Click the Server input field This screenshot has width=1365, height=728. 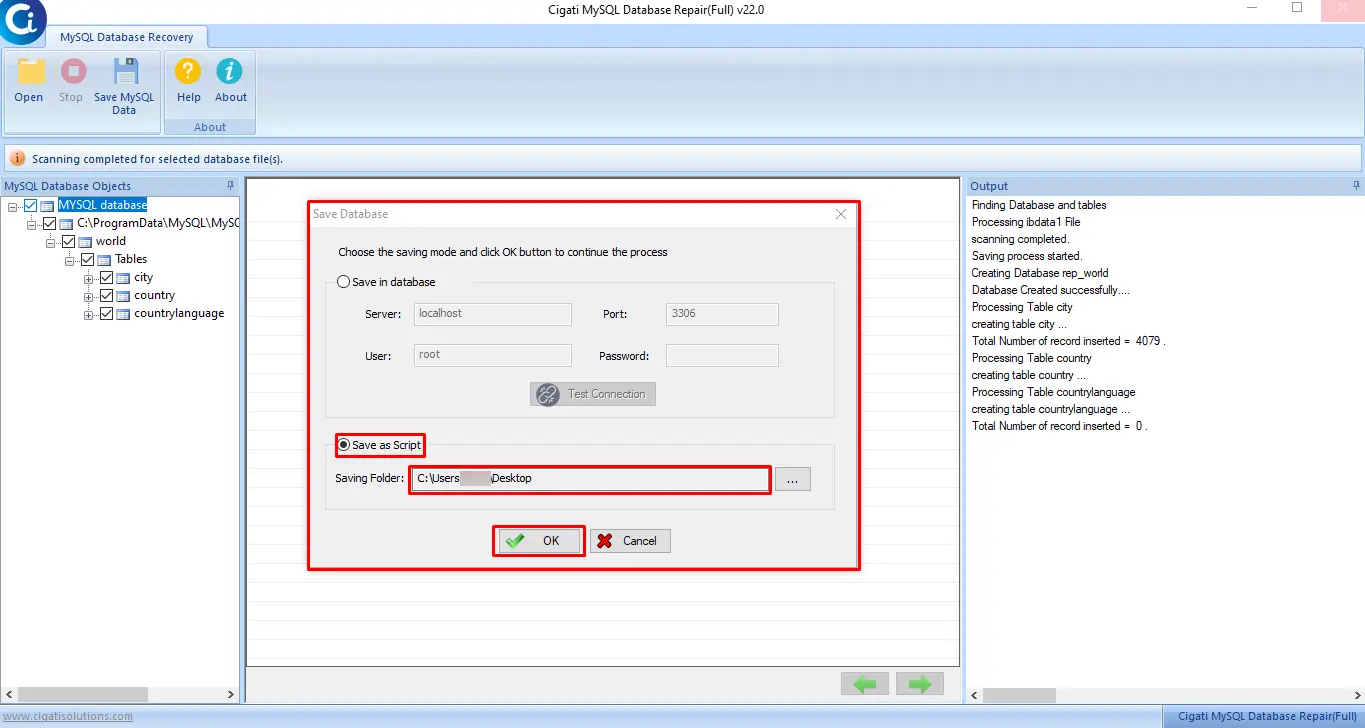pyautogui.click(x=493, y=314)
